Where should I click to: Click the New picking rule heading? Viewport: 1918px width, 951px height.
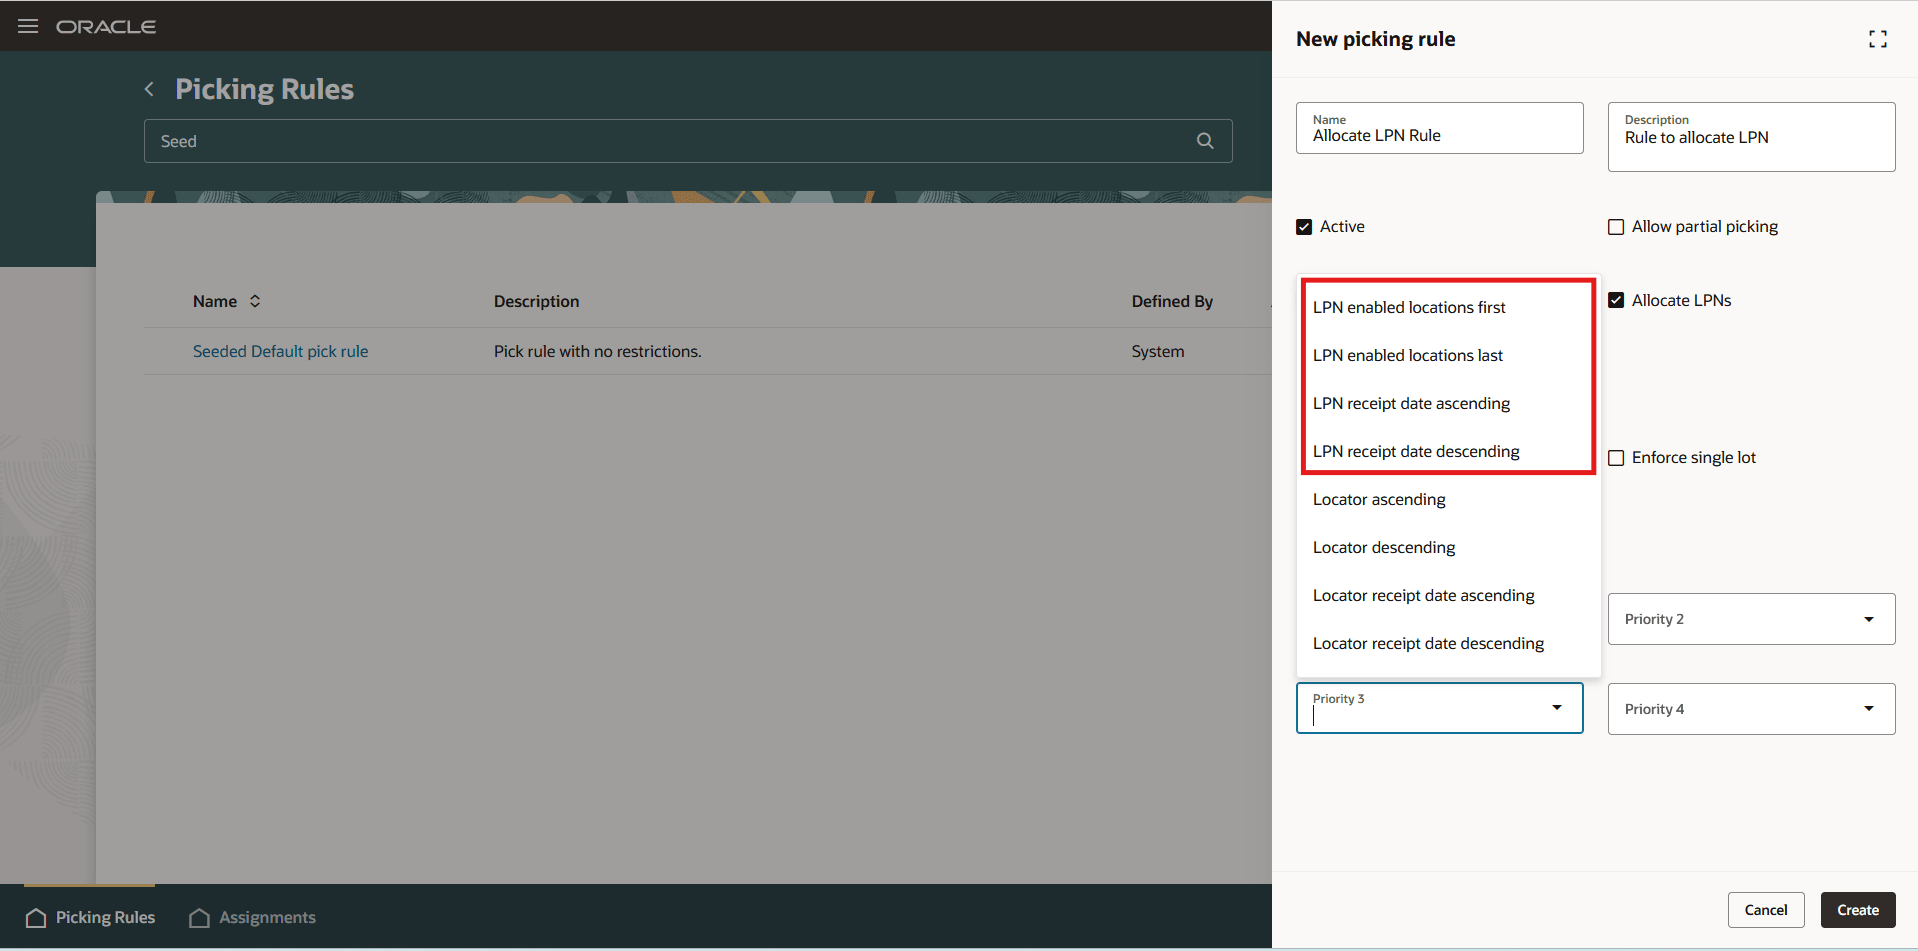pyautogui.click(x=1375, y=39)
